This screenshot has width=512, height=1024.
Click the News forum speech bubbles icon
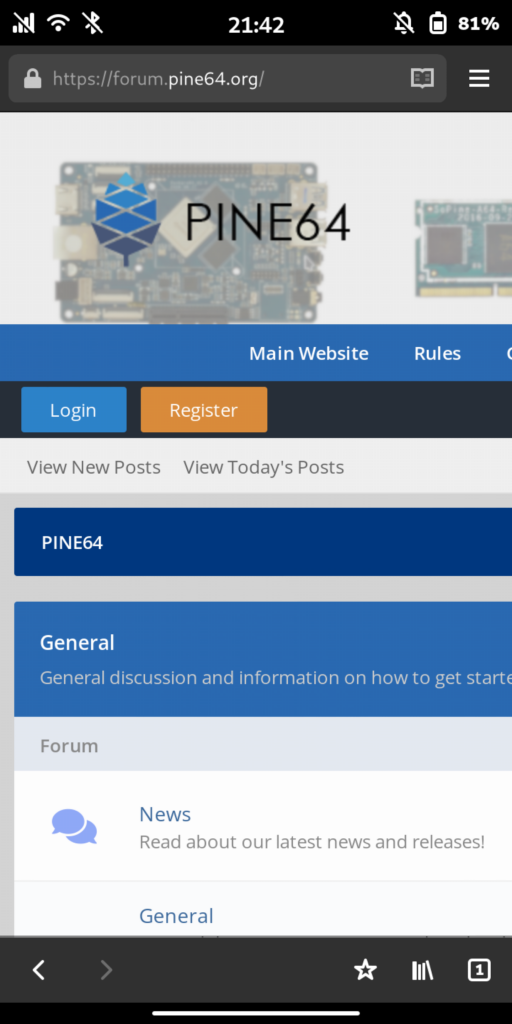(74, 826)
